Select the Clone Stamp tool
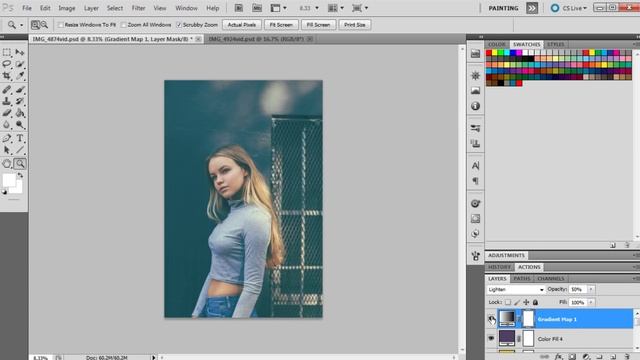The width and height of the screenshot is (640, 360). [x=7, y=101]
